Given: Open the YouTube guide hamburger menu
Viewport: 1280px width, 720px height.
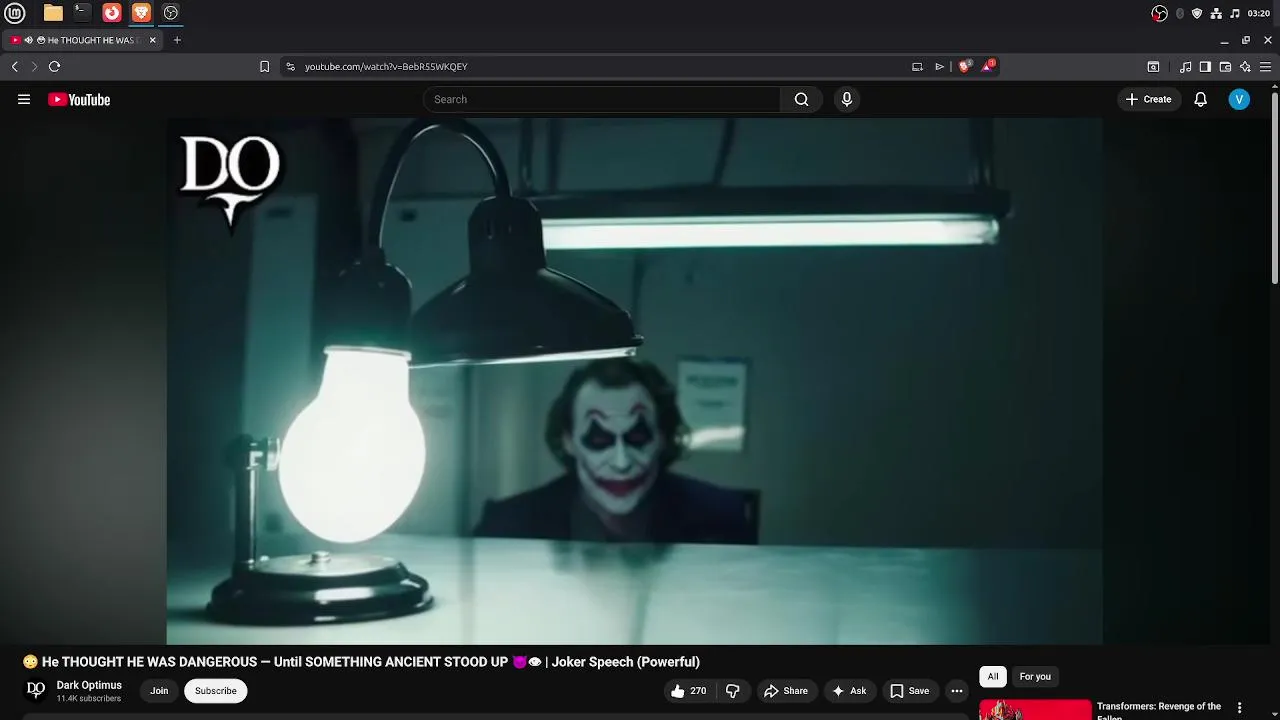Looking at the screenshot, I should coord(24,99).
